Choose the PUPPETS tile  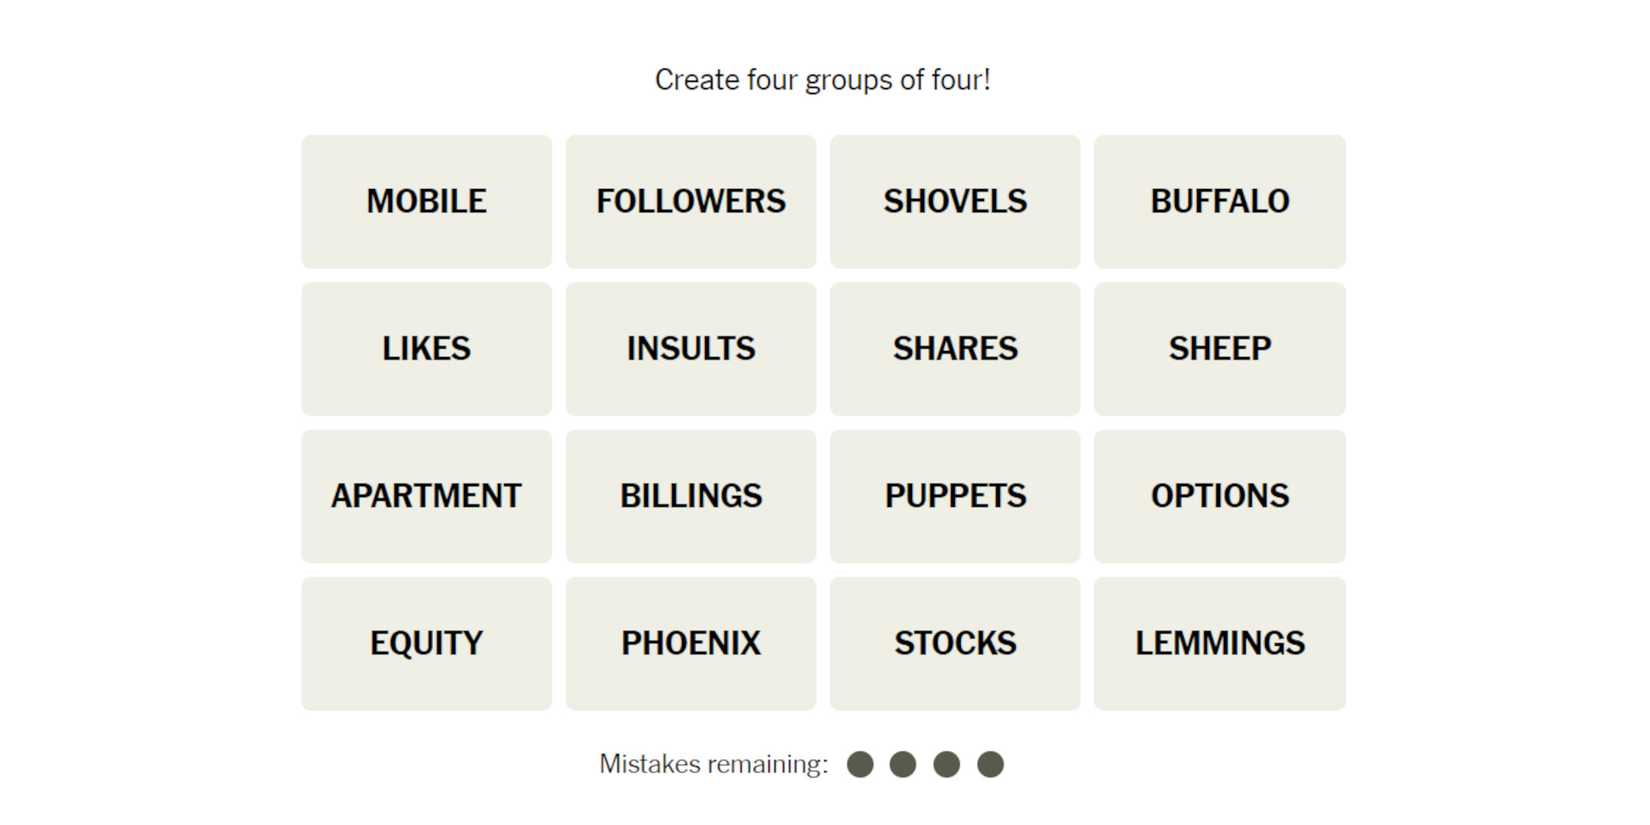[955, 496]
